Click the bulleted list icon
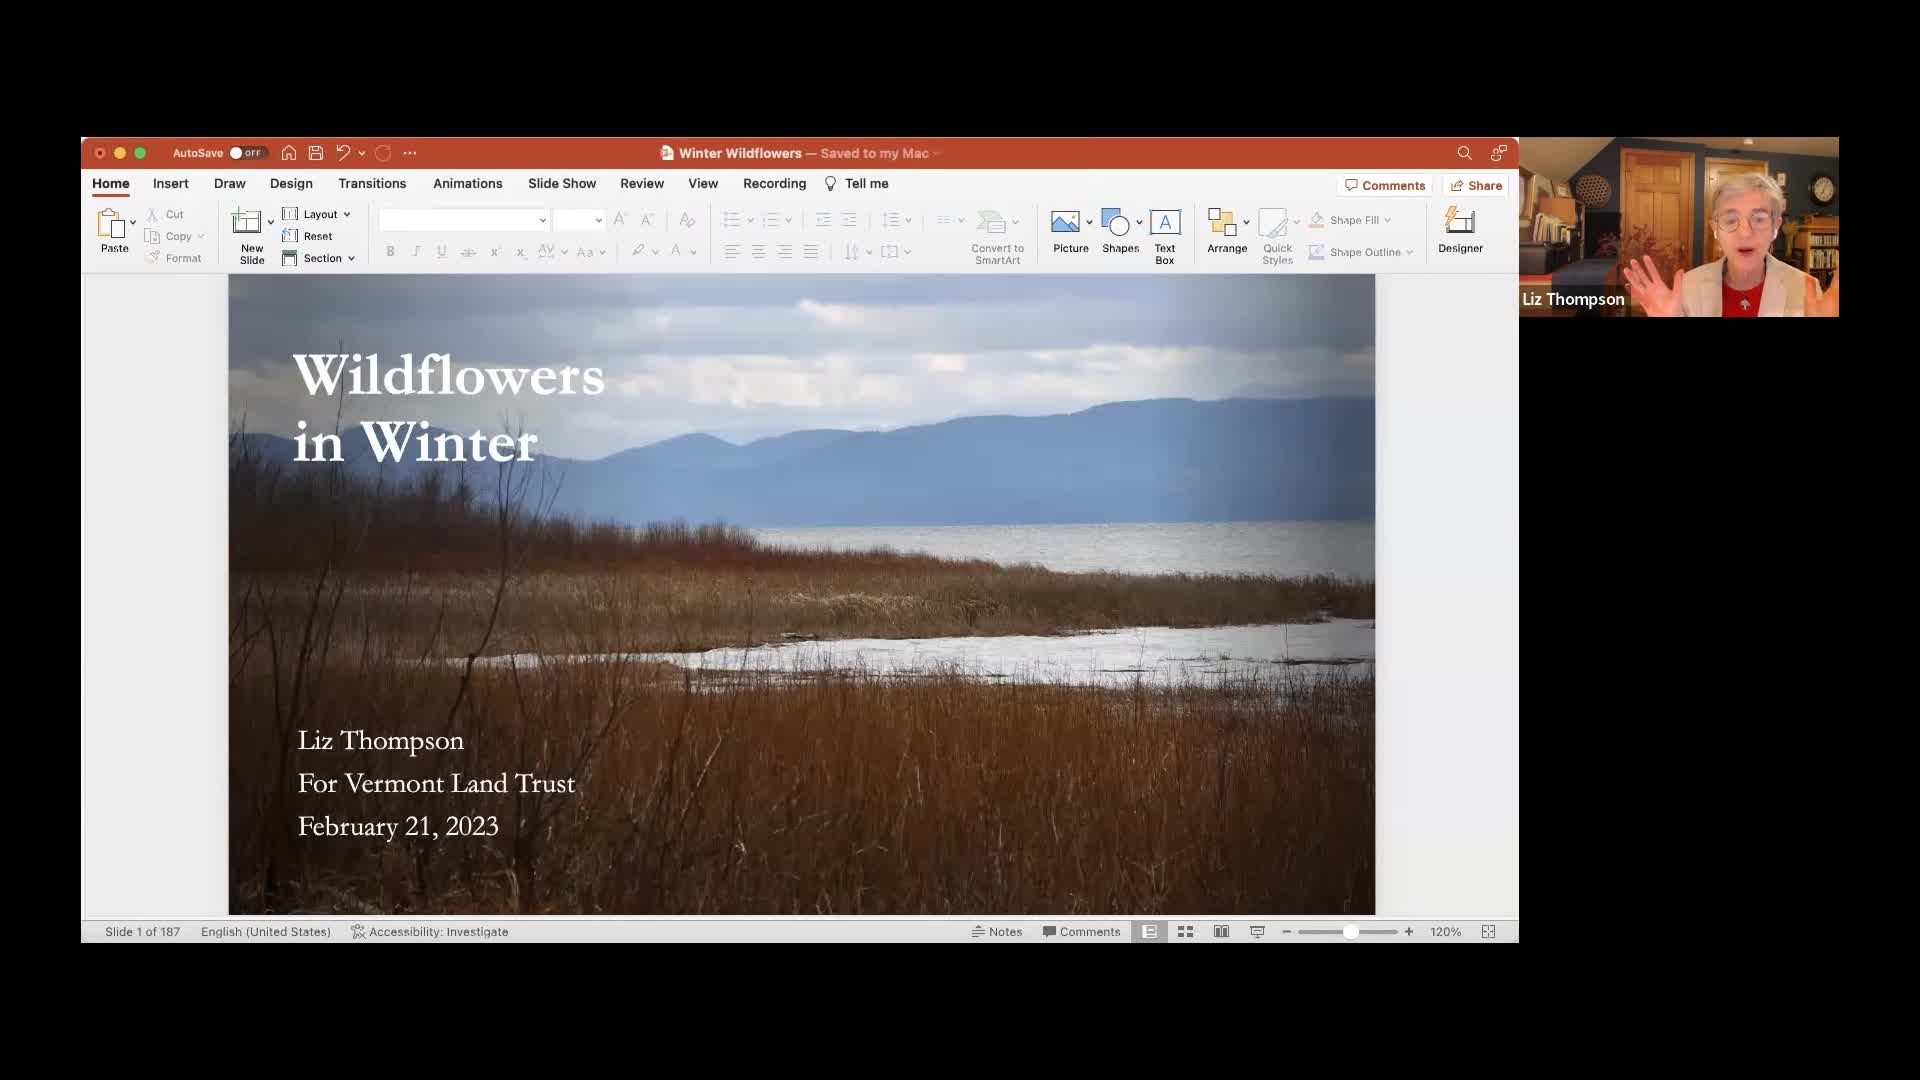The image size is (1920, 1080). [x=732, y=220]
